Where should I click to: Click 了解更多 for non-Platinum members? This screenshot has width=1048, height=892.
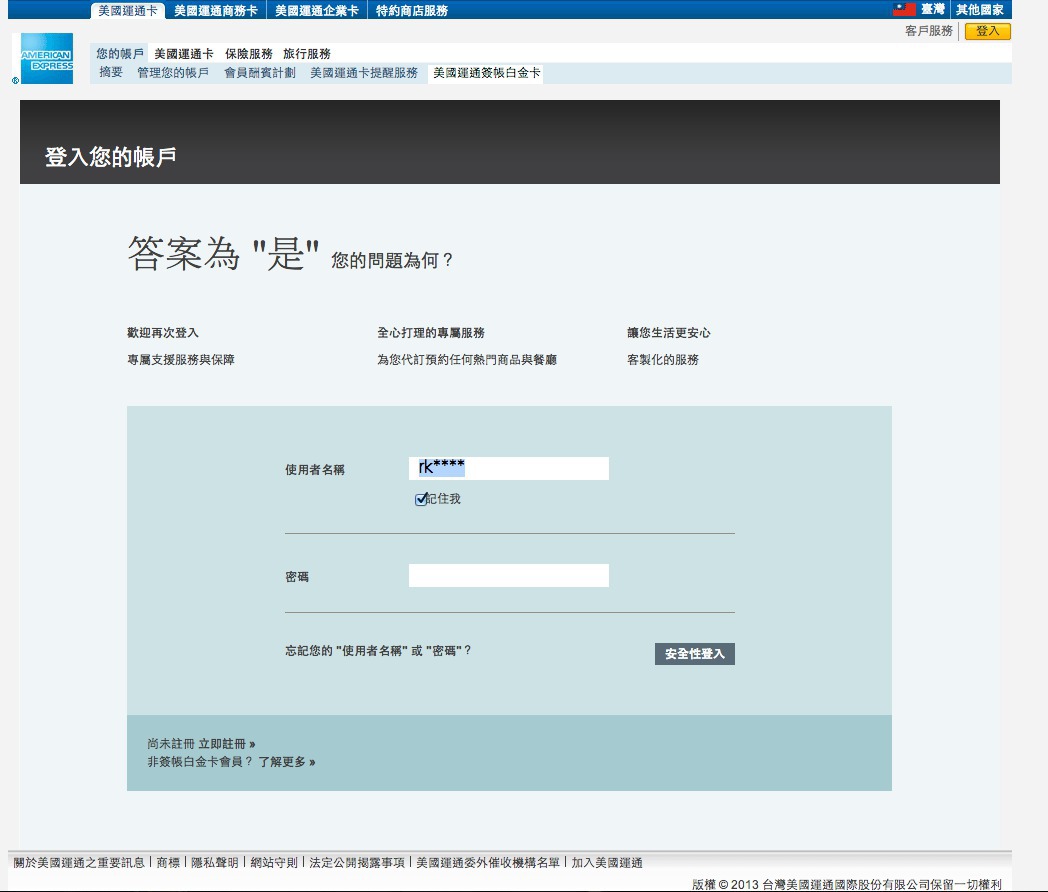tap(287, 762)
